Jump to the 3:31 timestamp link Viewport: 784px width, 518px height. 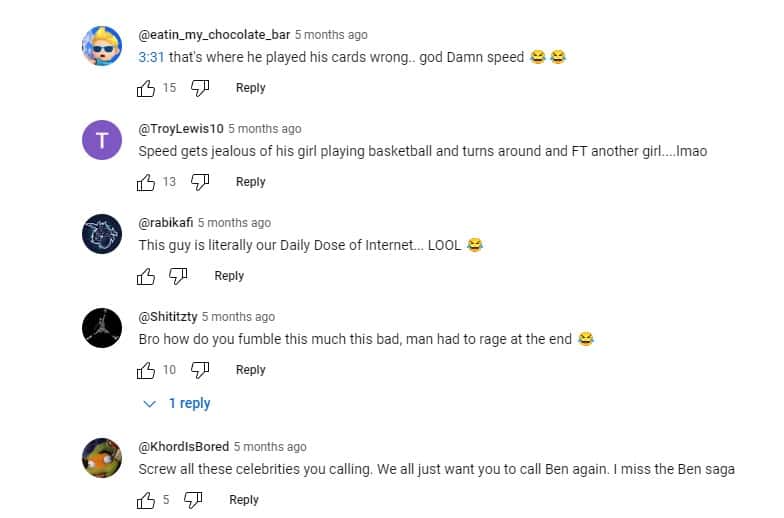(151, 57)
